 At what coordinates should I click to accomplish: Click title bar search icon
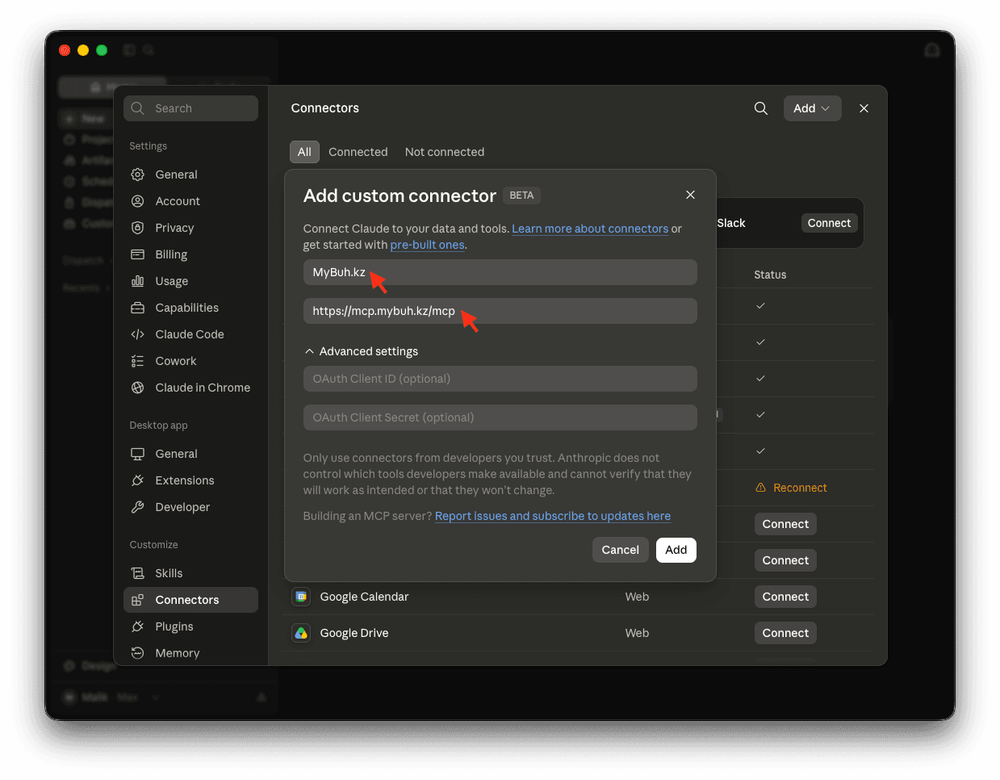149,50
